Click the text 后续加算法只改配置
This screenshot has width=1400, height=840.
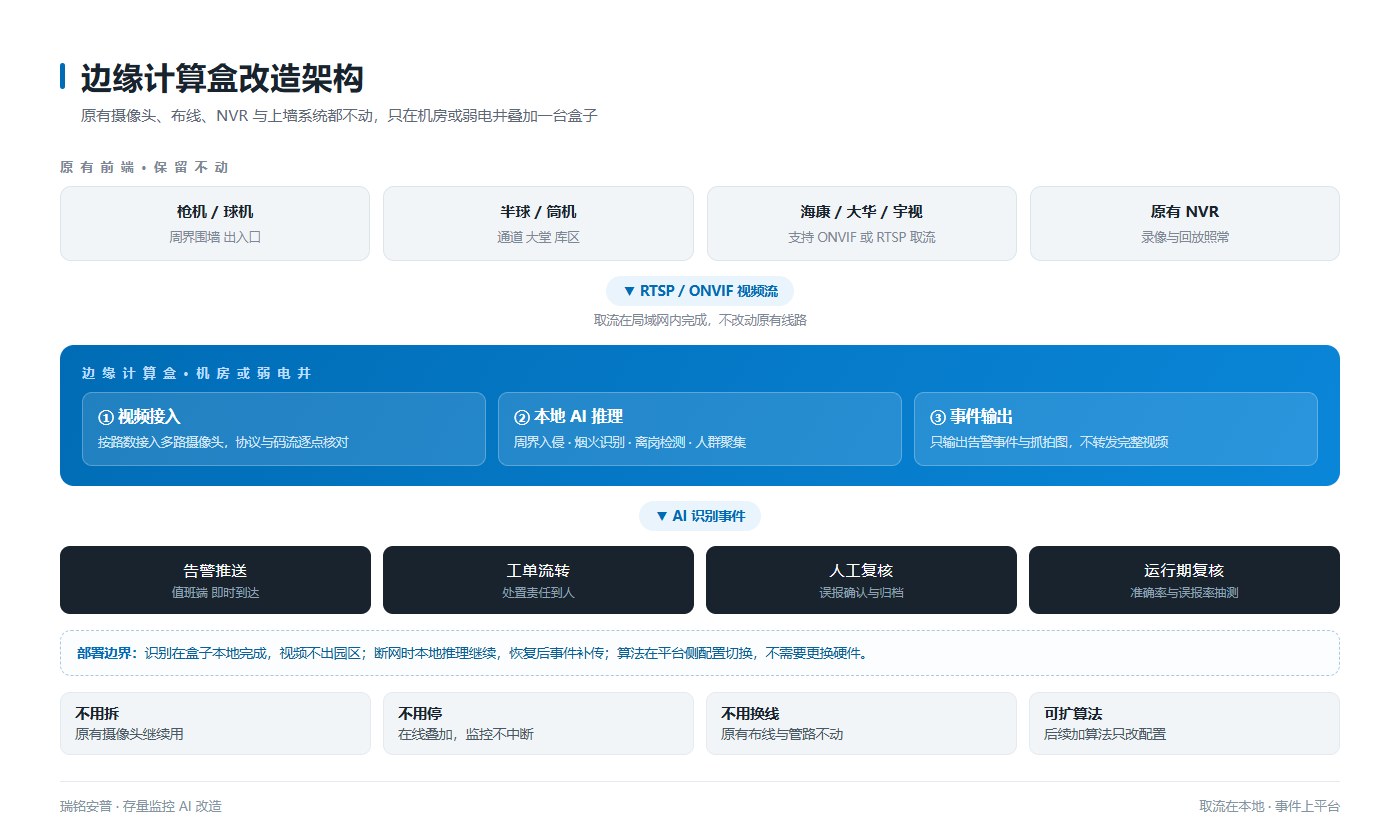click(1105, 734)
